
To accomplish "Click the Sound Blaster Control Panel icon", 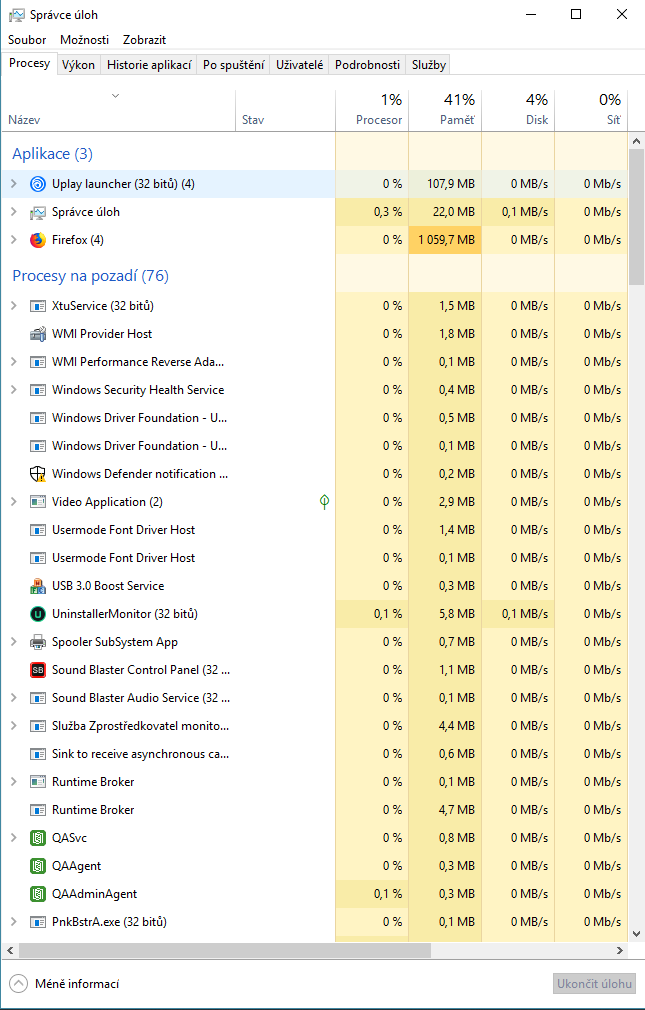I will pyautogui.click(x=38, y=670).
